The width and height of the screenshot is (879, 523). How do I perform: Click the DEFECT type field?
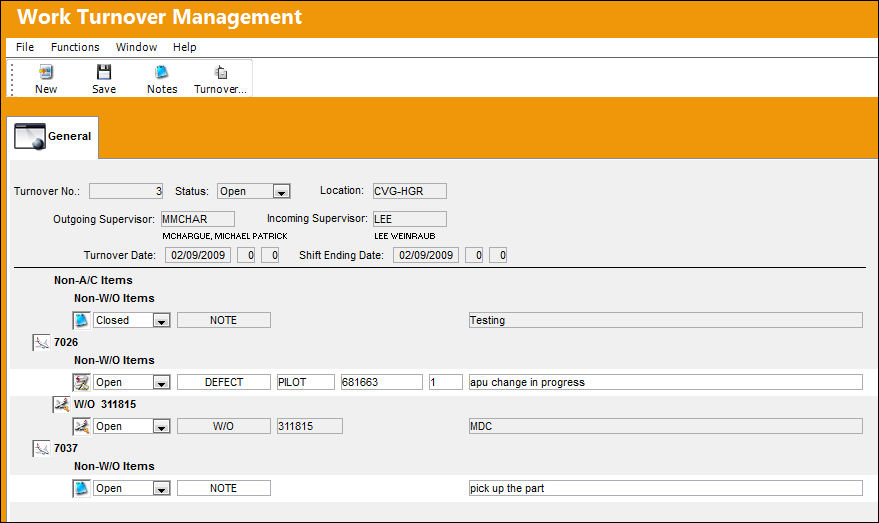[224, 382]
